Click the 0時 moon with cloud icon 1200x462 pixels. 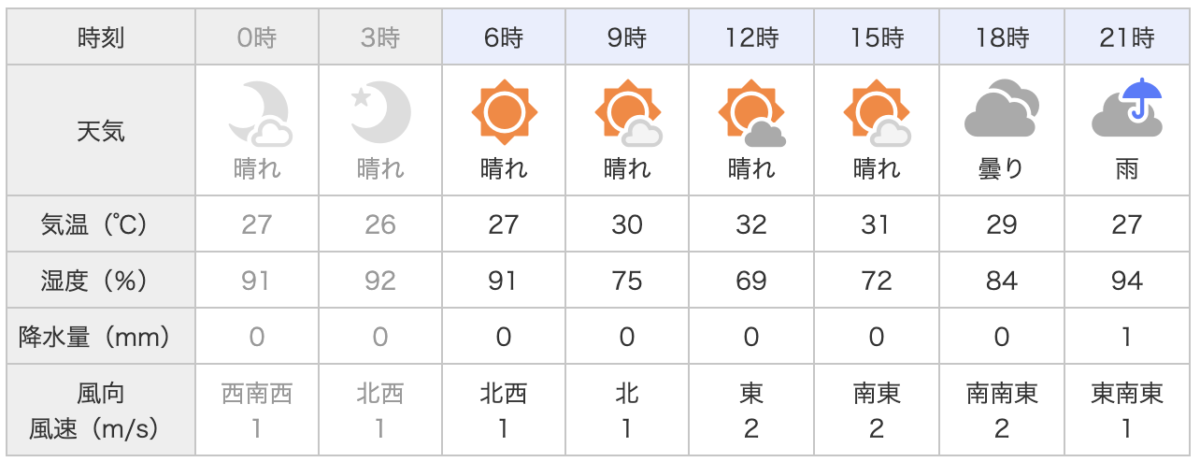(x=258, y=110)
